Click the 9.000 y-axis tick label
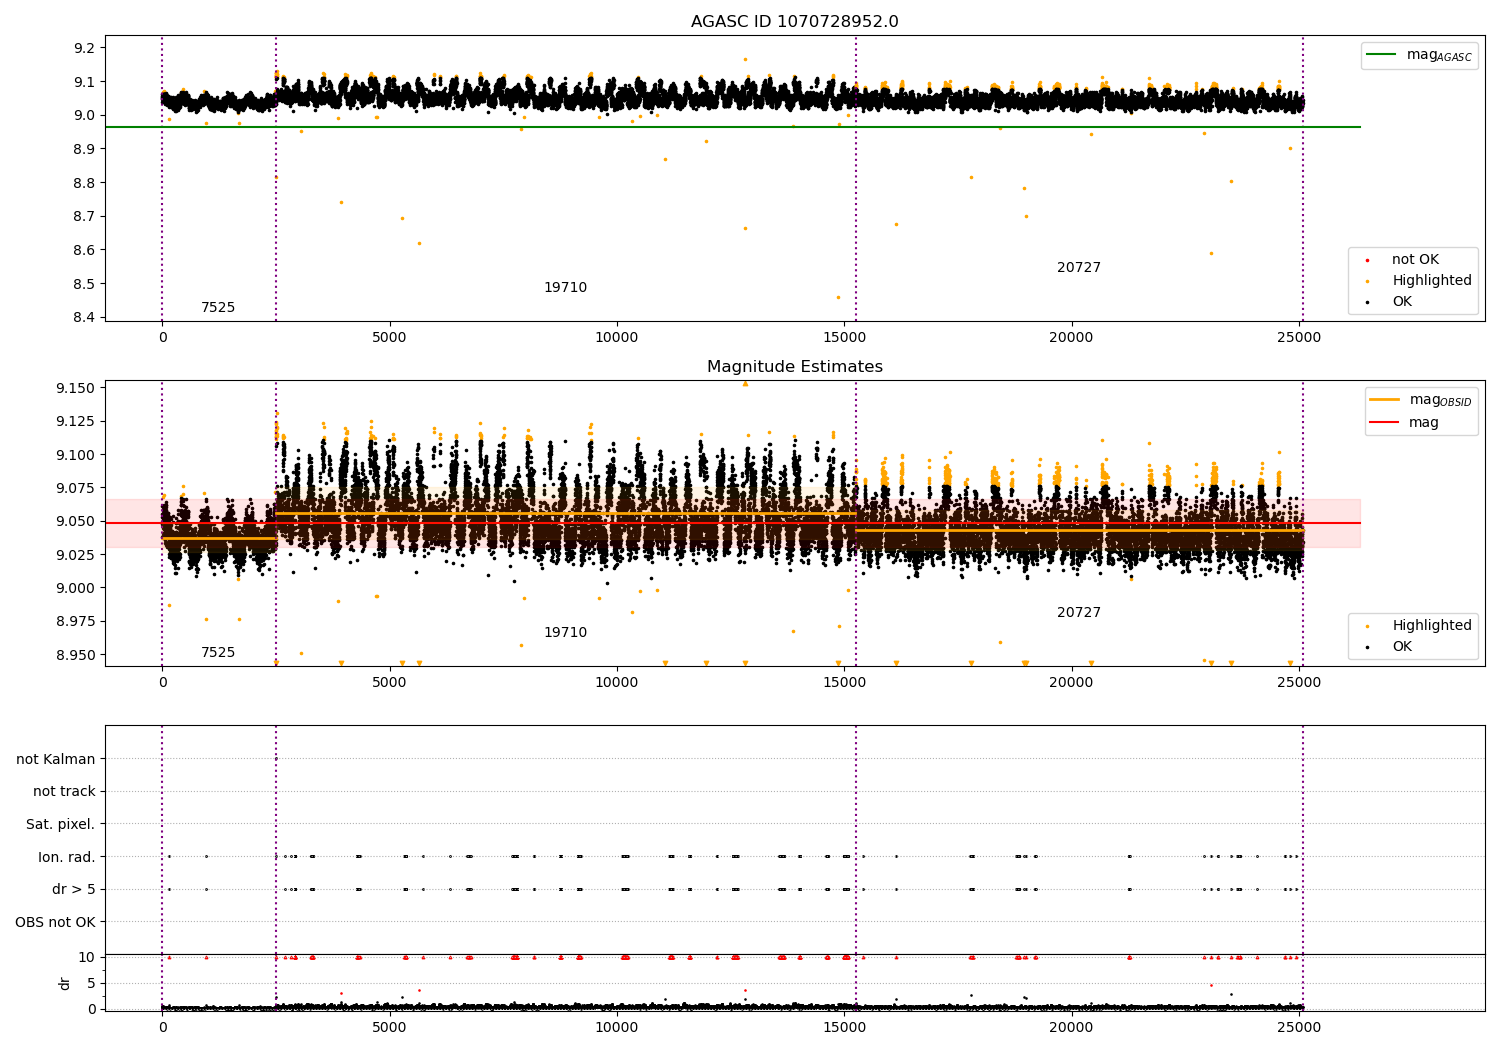Viewport: 1500px width, 1050px height. pyautogui.click(x=76, y=588)
